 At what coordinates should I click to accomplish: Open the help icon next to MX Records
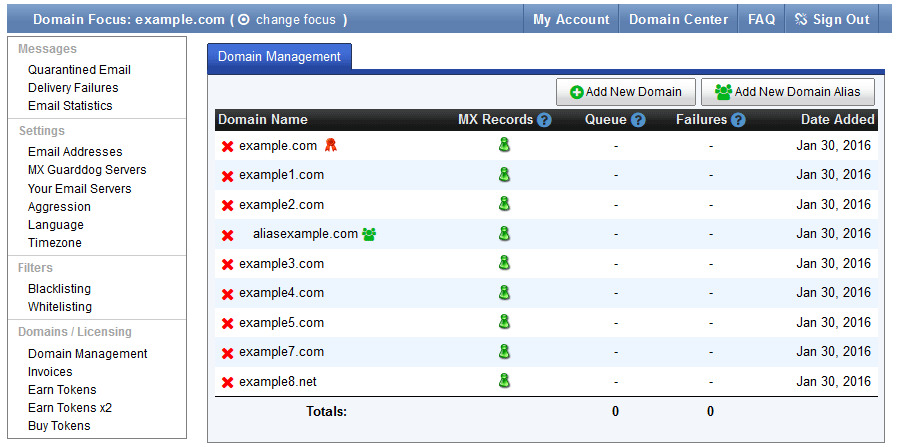[x=544, y=120]
